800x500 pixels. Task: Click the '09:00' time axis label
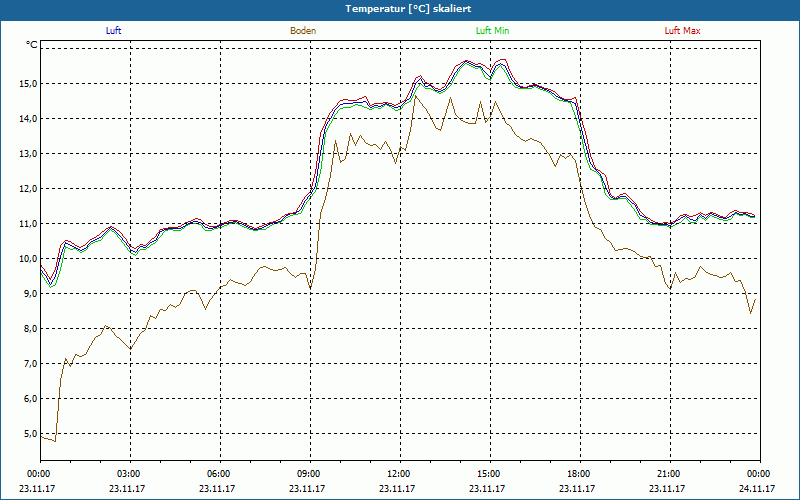[310, 474]
